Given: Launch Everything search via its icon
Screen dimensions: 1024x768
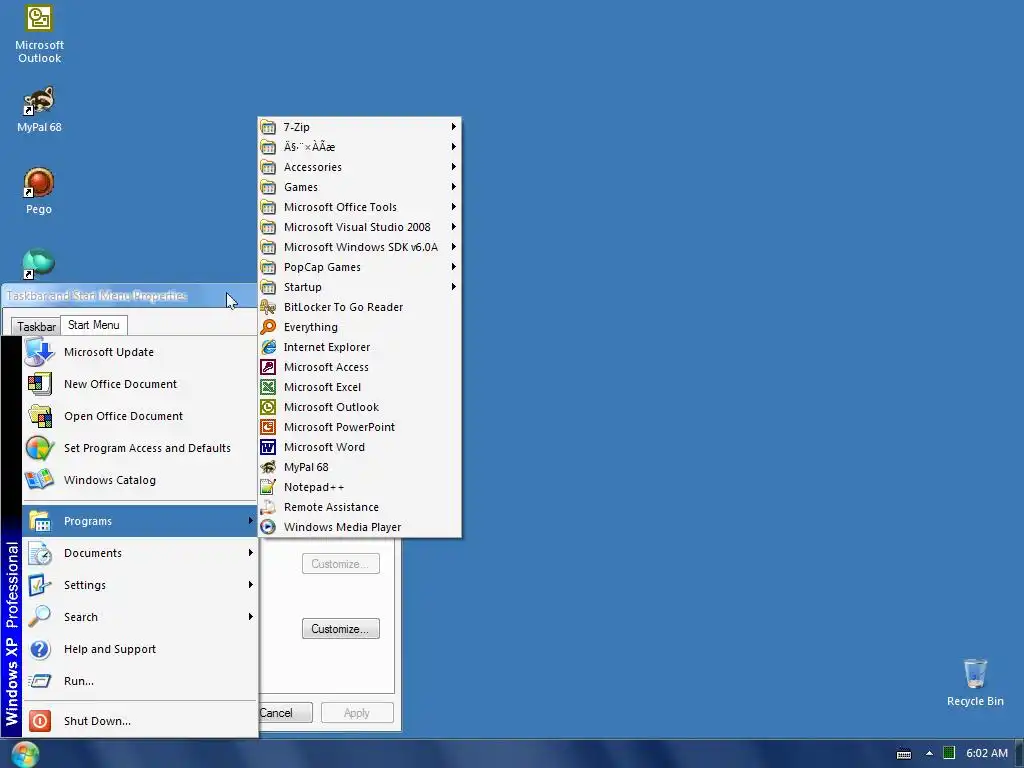Looking at the screenshot, I should tap(268, 327).
